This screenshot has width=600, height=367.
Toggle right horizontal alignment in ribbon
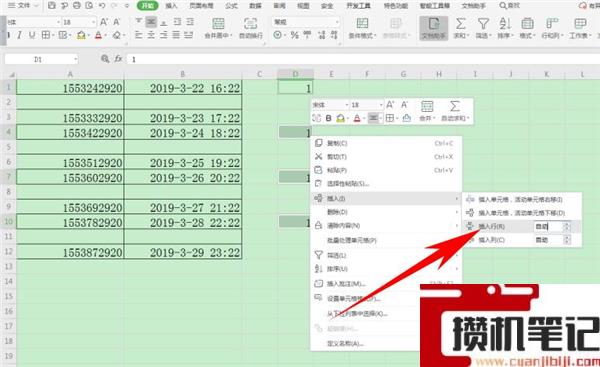(164, 35)
